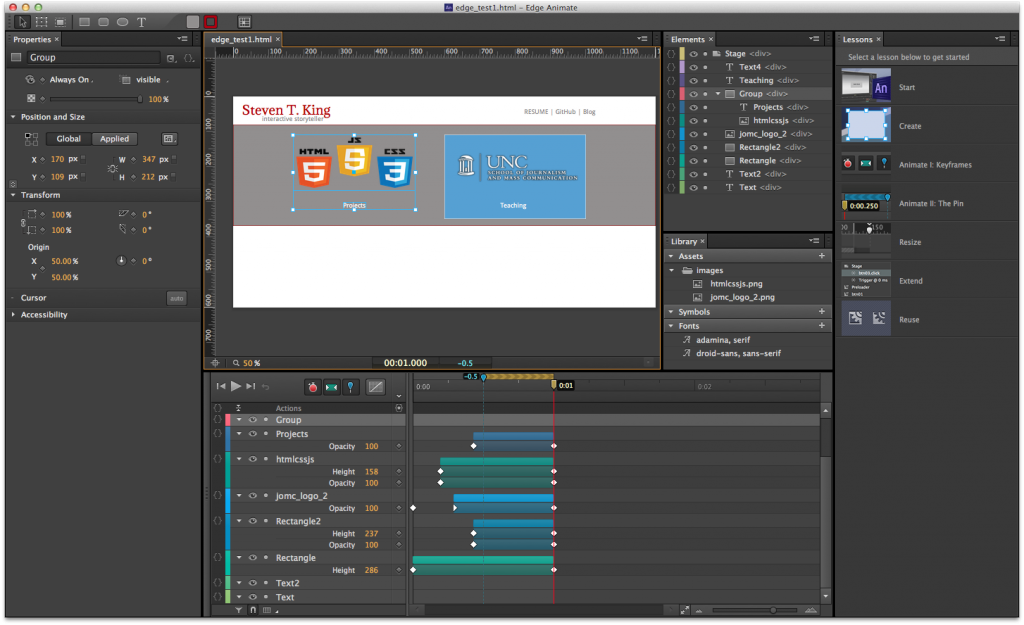Hide Text4 element using eye icon
This screenshot has width=1024, height=625.
[694, 67]
